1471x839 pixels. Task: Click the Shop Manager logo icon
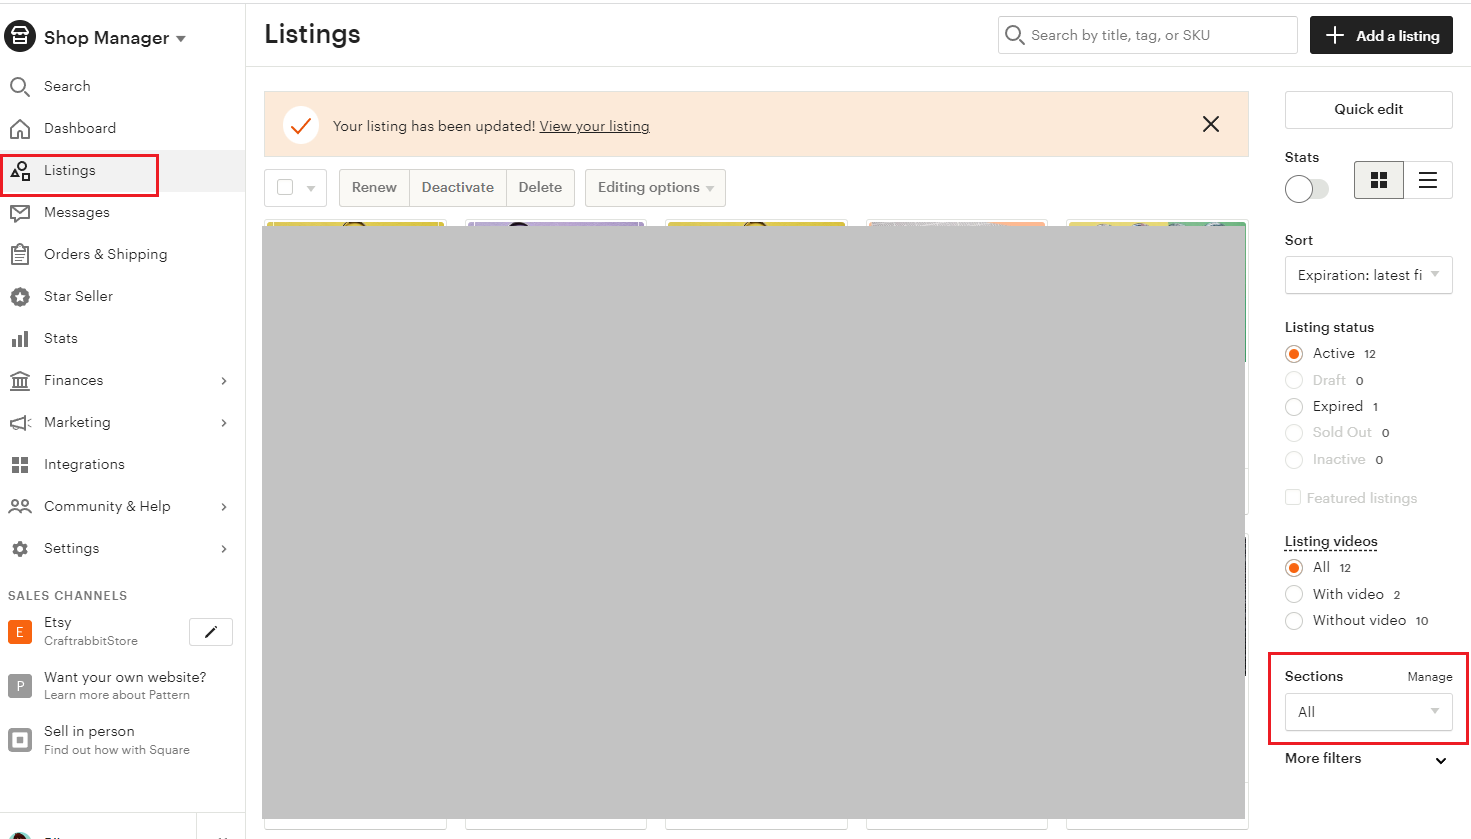click(20, 36)
